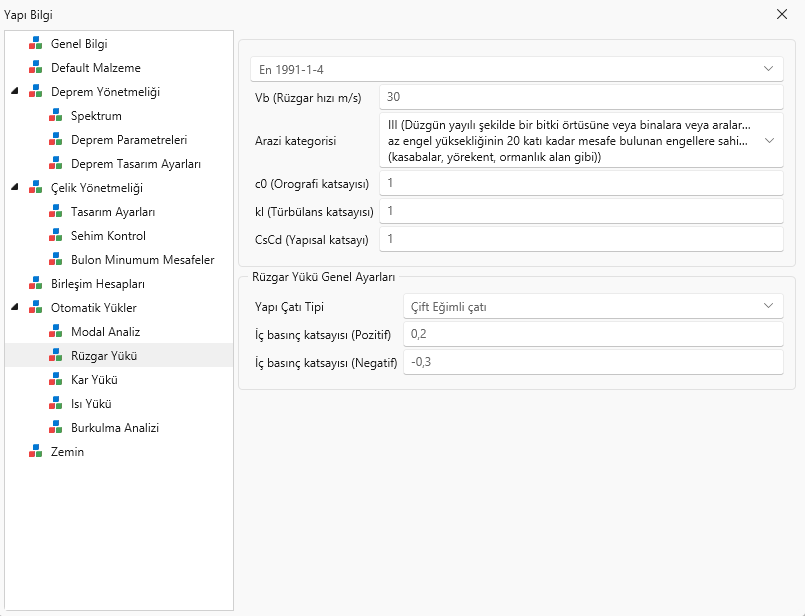Click the Sehim Kontrol block icon
This screenshot has height=616, width=805.
[x=55, y=236]
